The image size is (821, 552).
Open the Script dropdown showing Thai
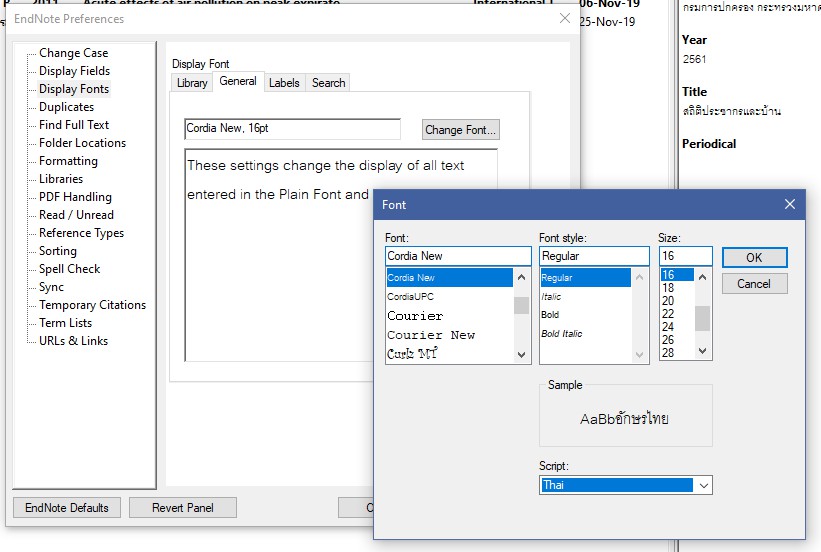point(626,485)
